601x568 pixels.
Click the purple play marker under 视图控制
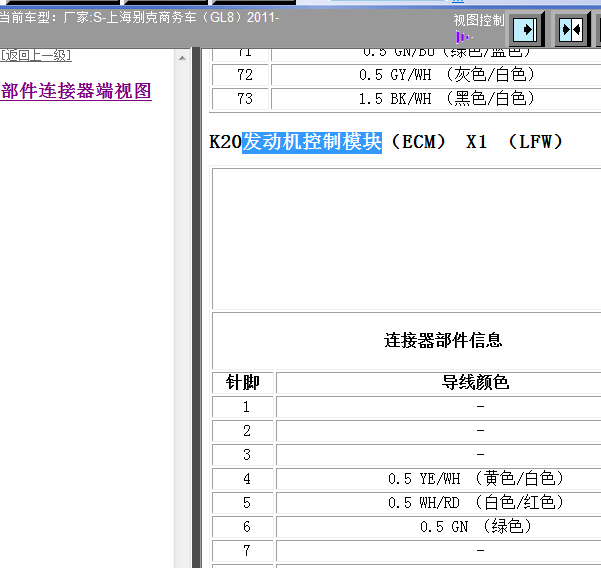pyautogui.click(x=464, y=38)
